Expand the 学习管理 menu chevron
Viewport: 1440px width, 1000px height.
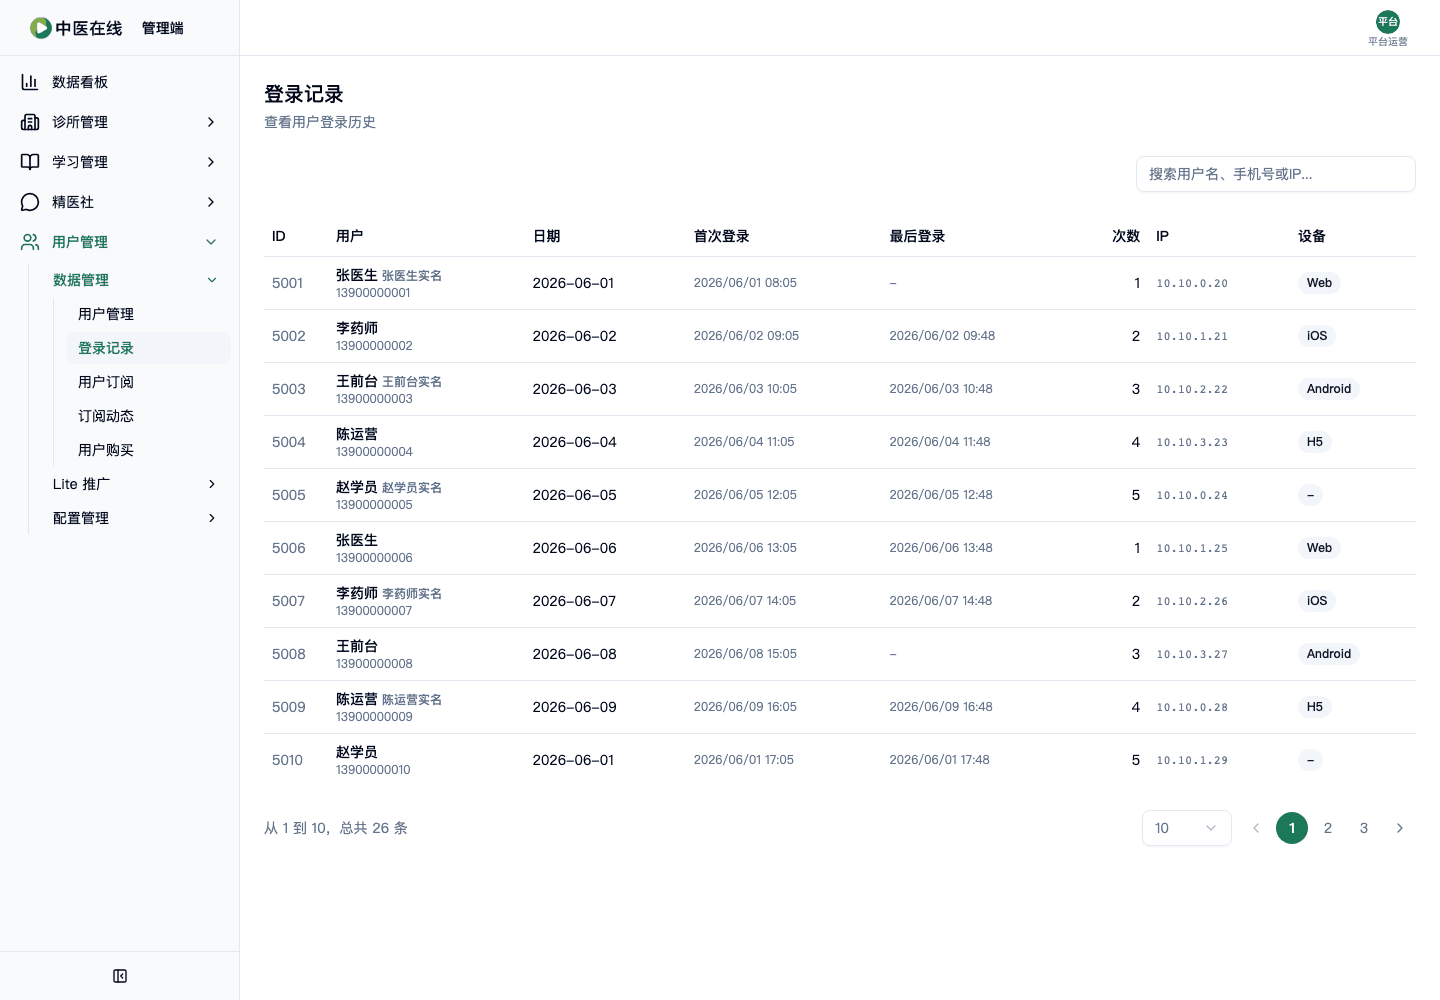[x=211, y=162]
